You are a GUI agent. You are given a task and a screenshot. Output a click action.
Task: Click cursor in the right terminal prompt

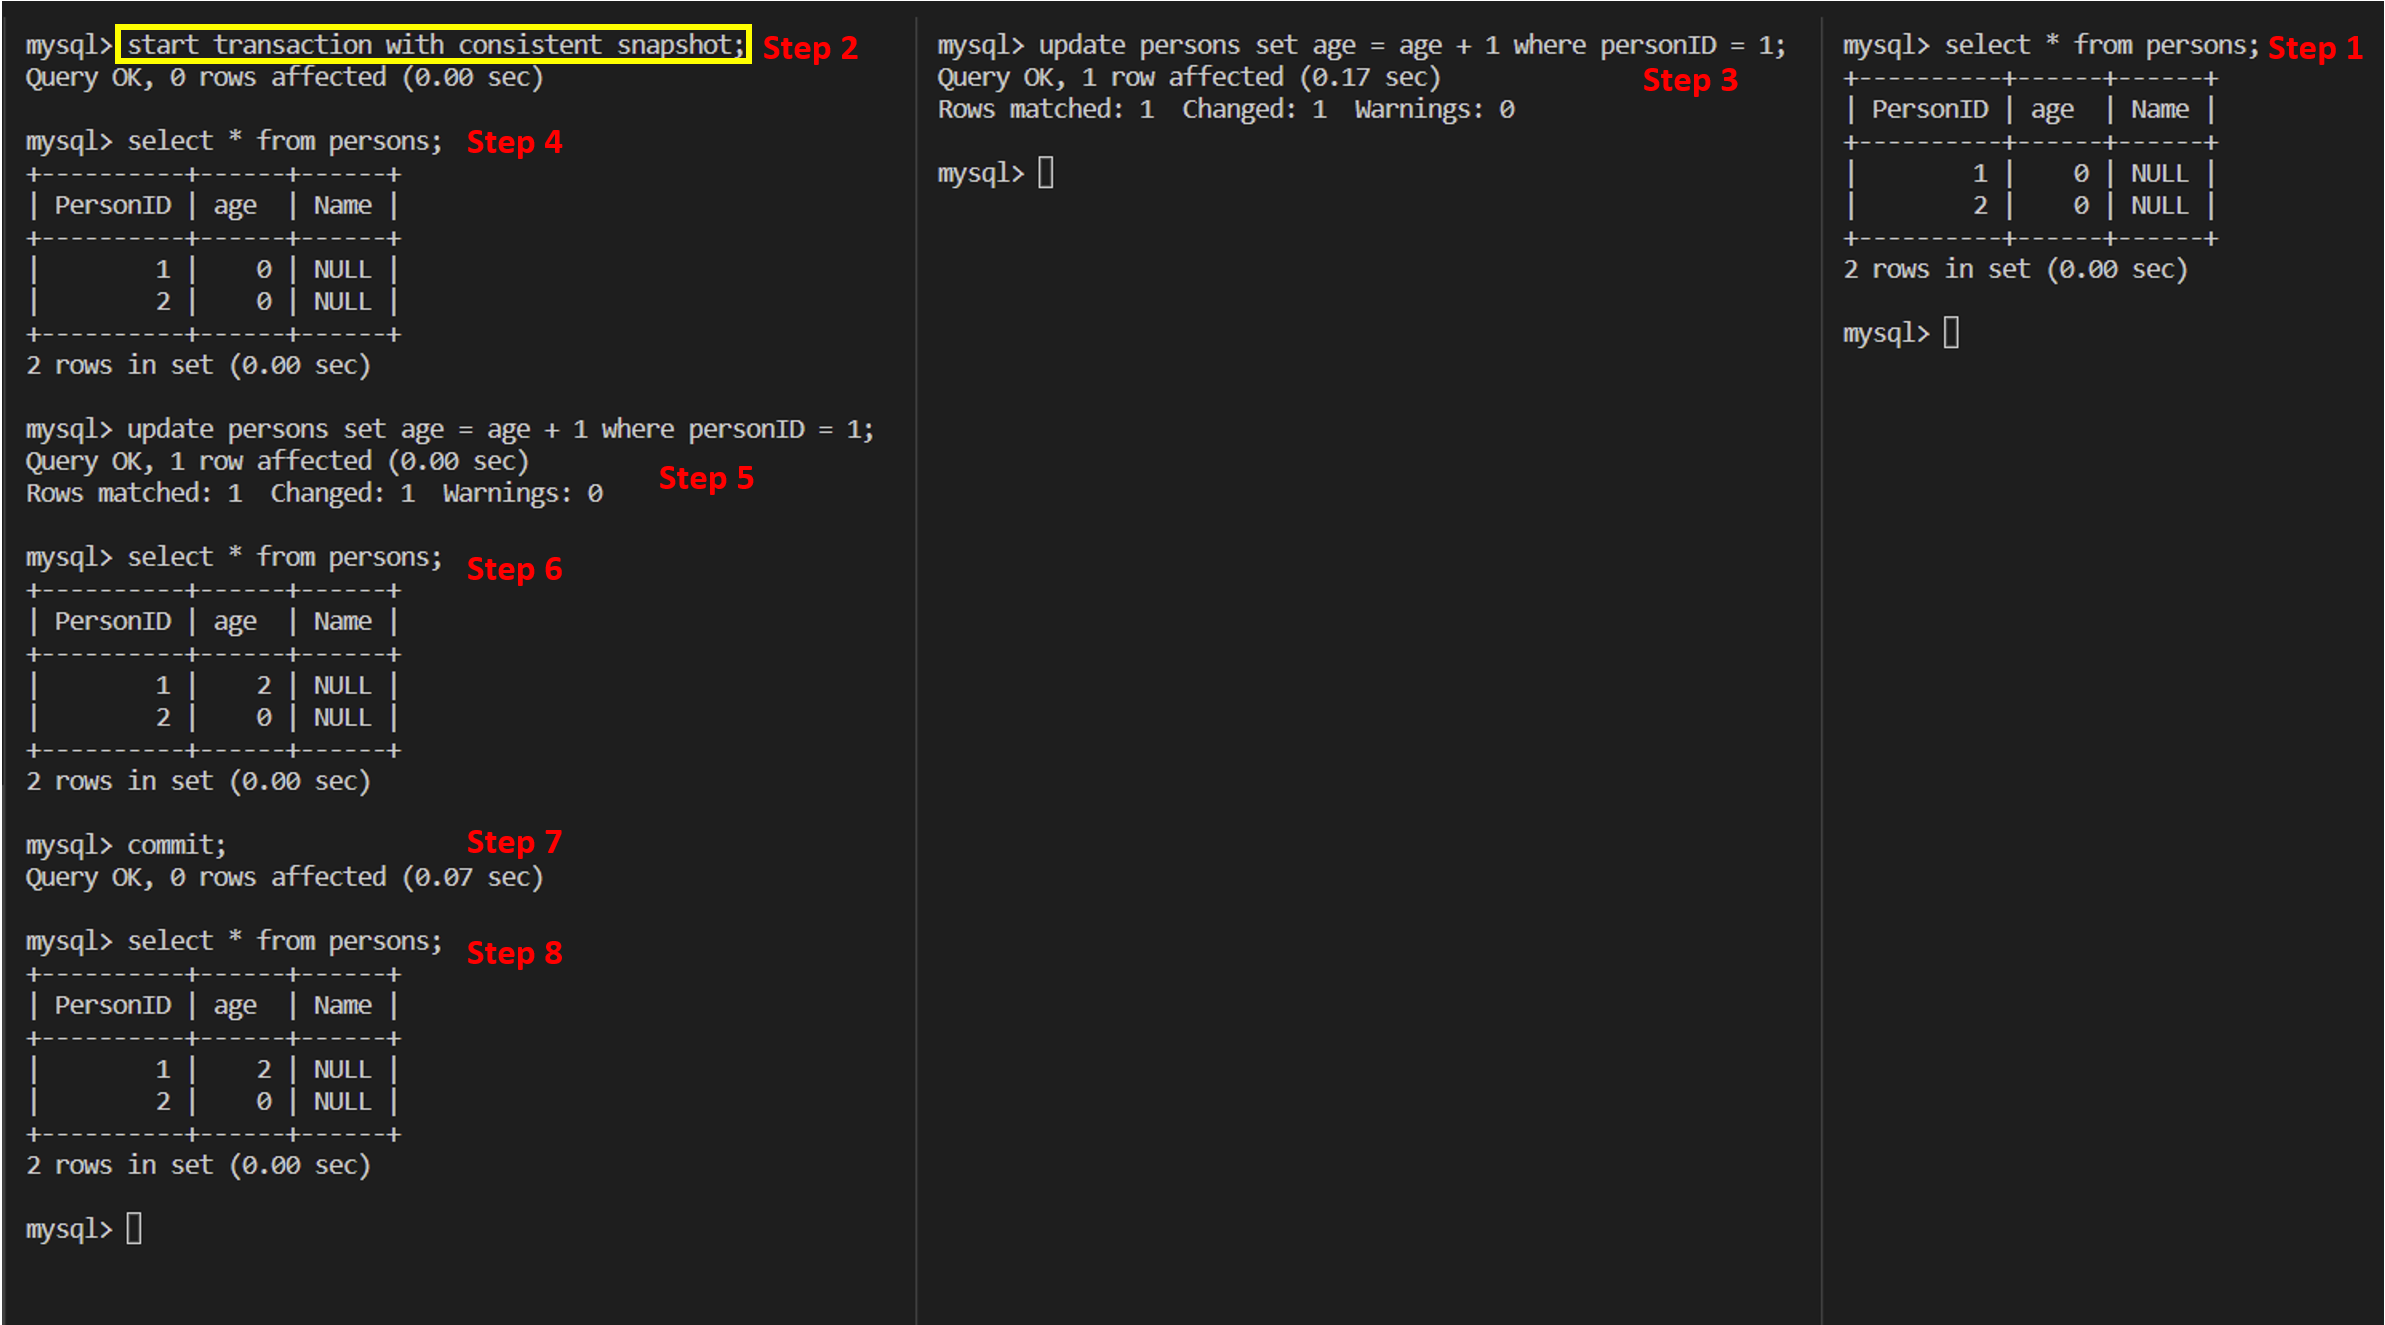[1951, 333]
